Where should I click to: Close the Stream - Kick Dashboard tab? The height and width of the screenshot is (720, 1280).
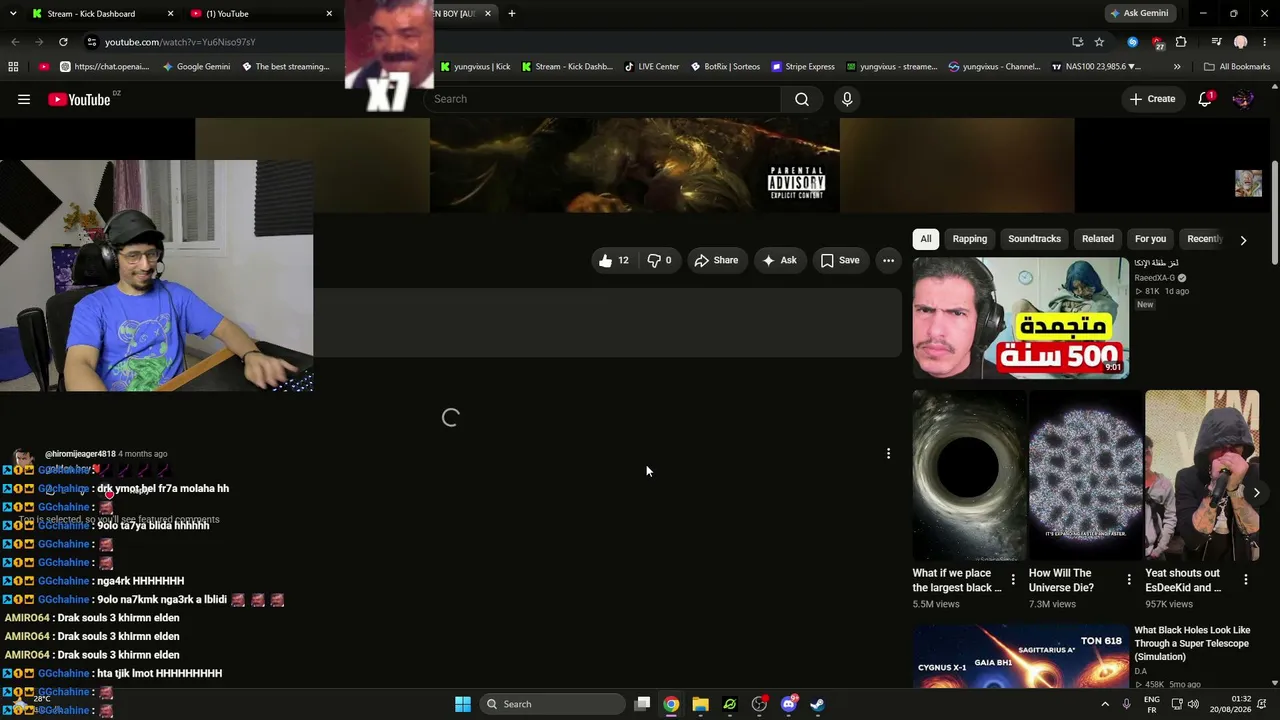point(170,14)
